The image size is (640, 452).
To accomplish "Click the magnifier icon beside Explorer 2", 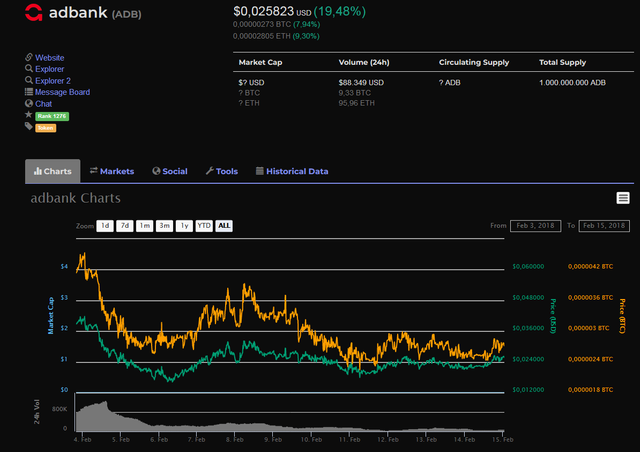I will [29, 80].
